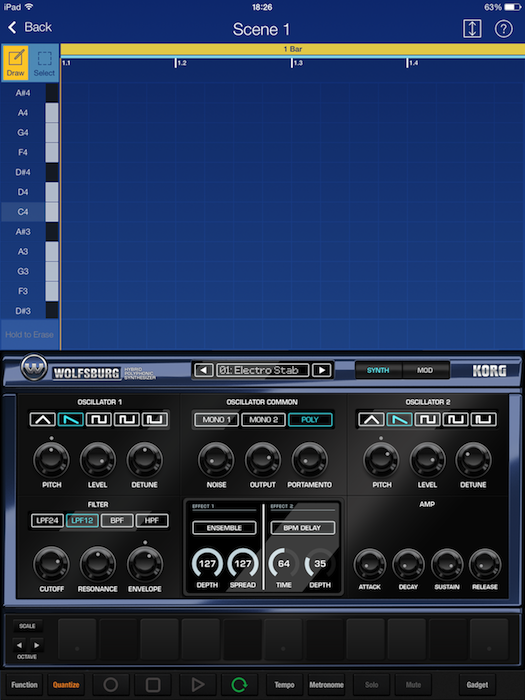Open the Quantize options

66,684
